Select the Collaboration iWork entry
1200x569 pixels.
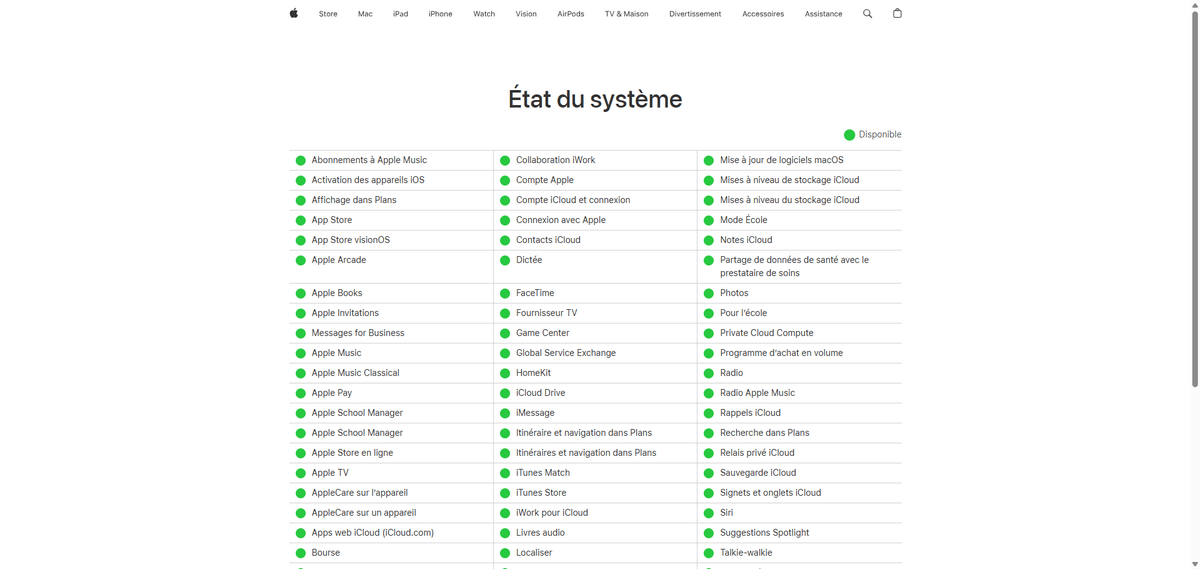click(556, 160)
